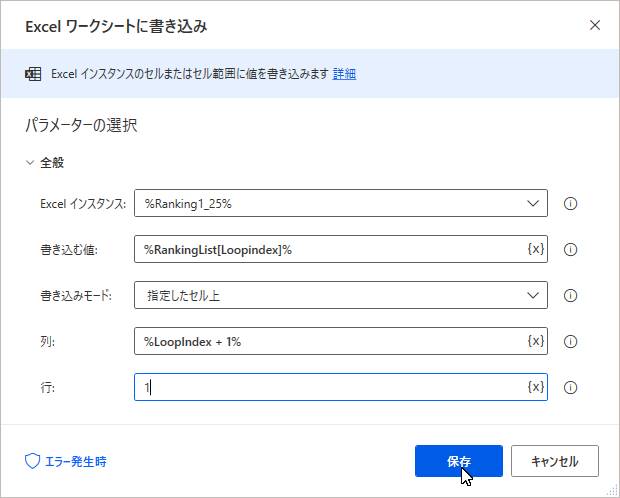Viewport: 620px width, 498px height.
Task: Open variable picker {x} for 書き込む値
Action: [536, 249]
